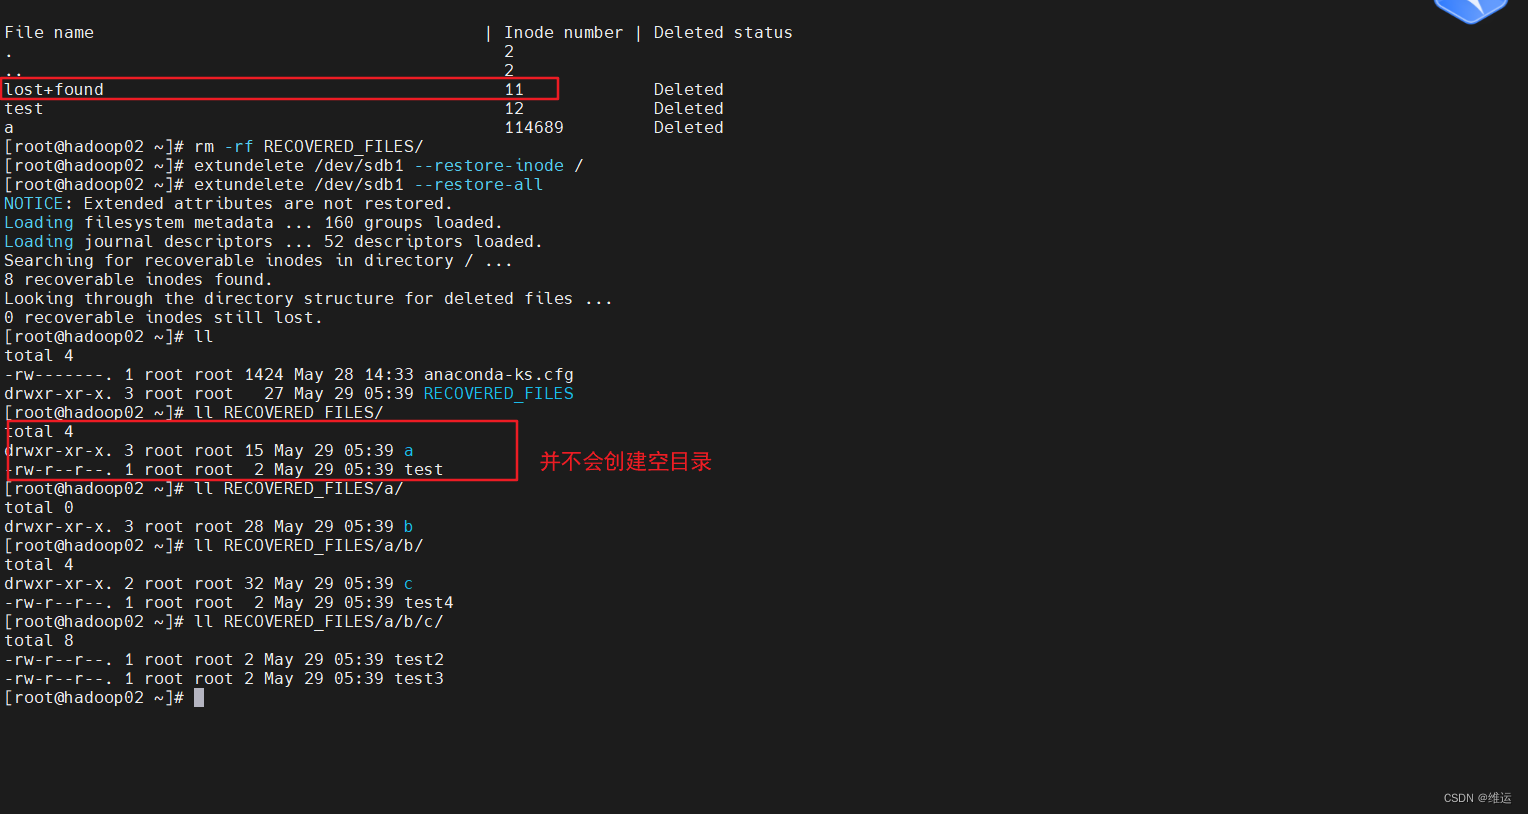The width and height of the screenshot is (1528, 814).
Task: Click the --restore-all option text
Action: coord(478,185)
